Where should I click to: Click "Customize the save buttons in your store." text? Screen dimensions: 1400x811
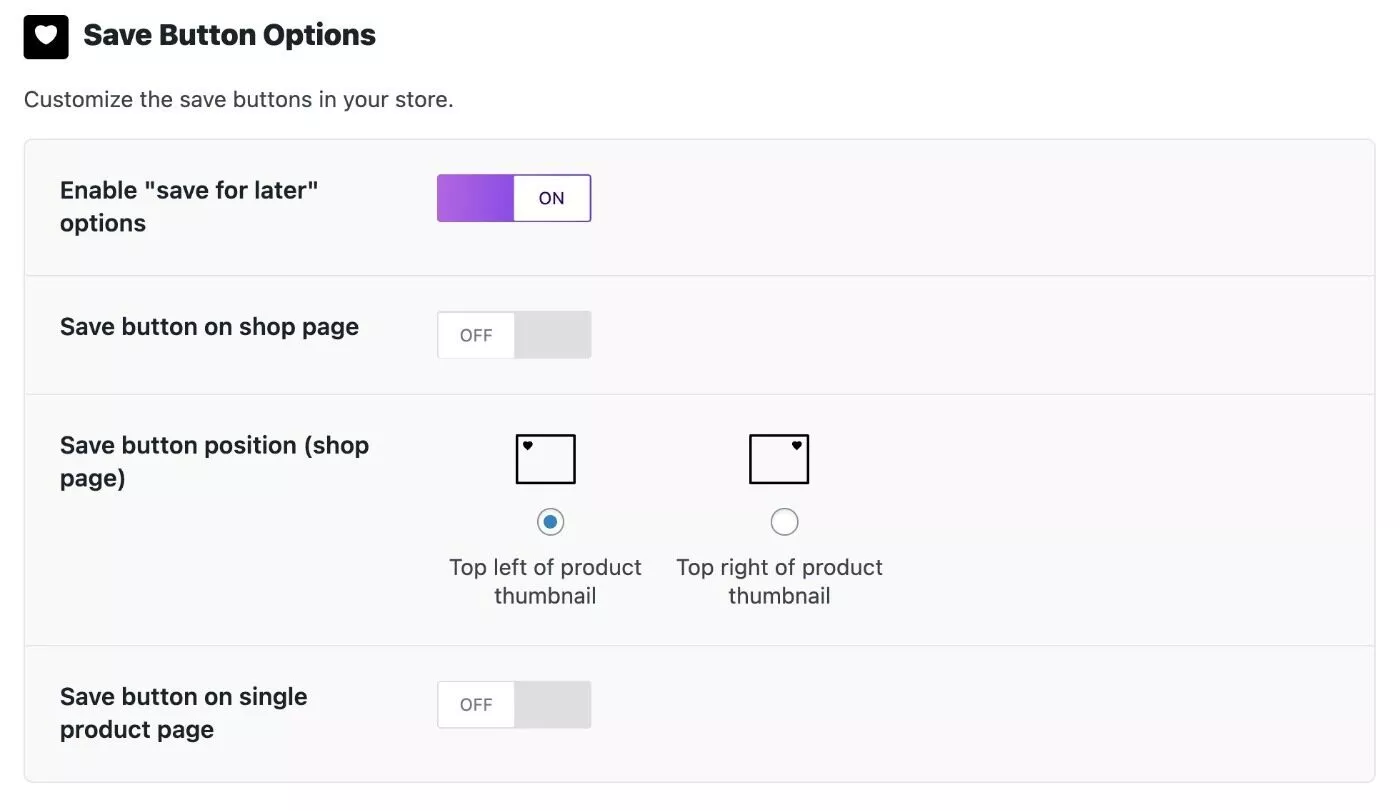[x=239, y=100]
